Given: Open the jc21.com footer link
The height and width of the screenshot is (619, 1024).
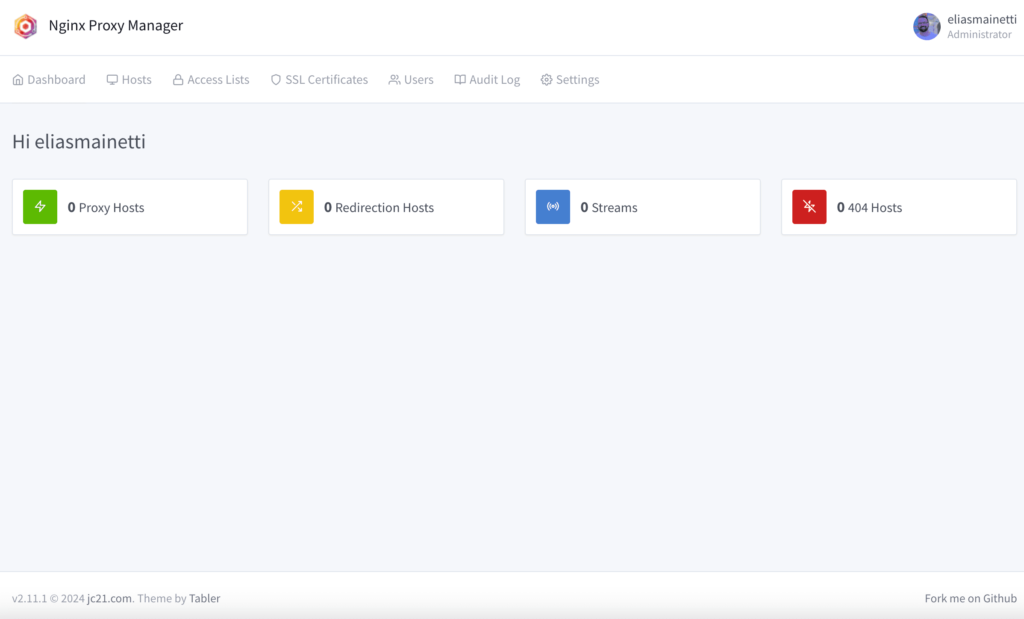Looking at the screenshot, I should point(109,599).
